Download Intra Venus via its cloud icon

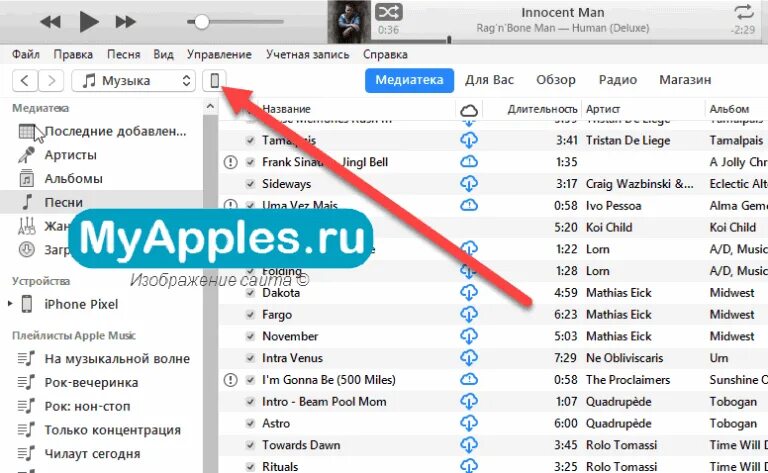pyautogui.click(x=469, y=358)
